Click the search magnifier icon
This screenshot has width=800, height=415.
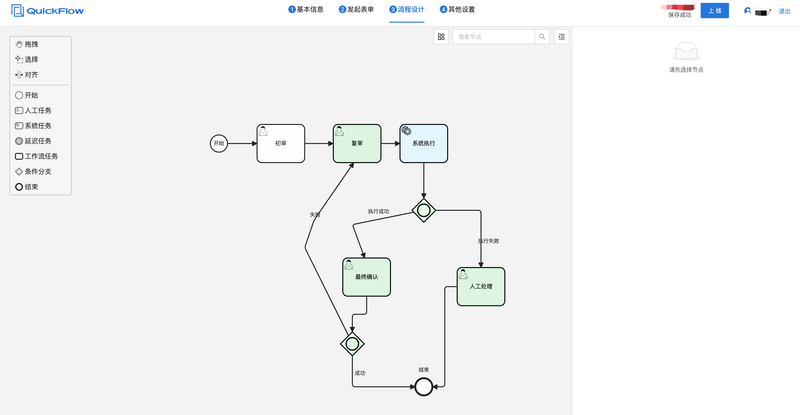click(x=542, y=37)
